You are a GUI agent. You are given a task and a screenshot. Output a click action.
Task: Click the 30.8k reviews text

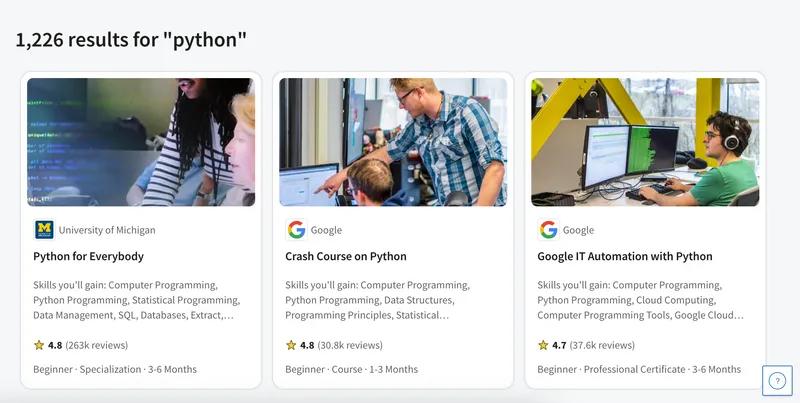[350, 345]
